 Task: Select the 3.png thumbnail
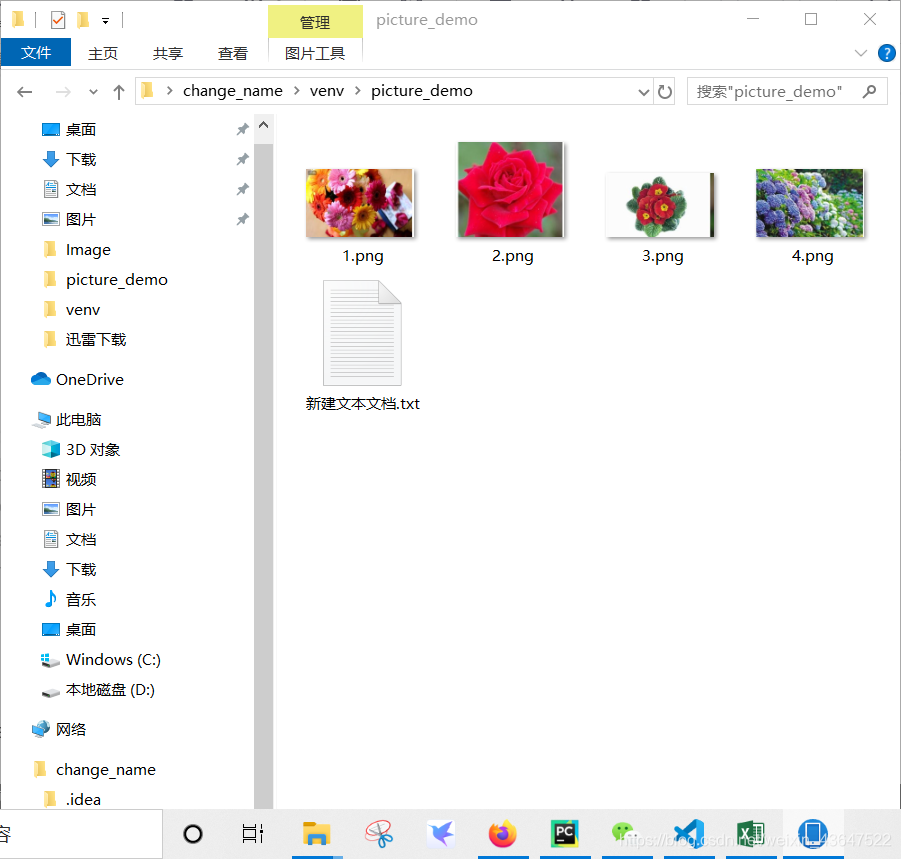coord(660,205)
